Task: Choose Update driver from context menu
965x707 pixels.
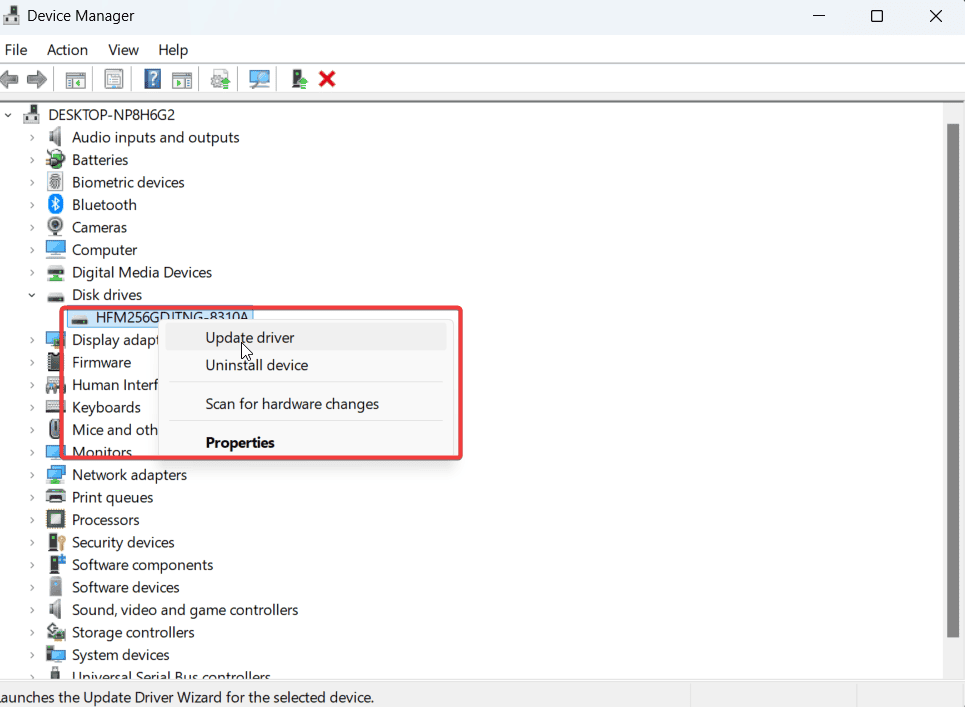Action: tap(306, 338)
